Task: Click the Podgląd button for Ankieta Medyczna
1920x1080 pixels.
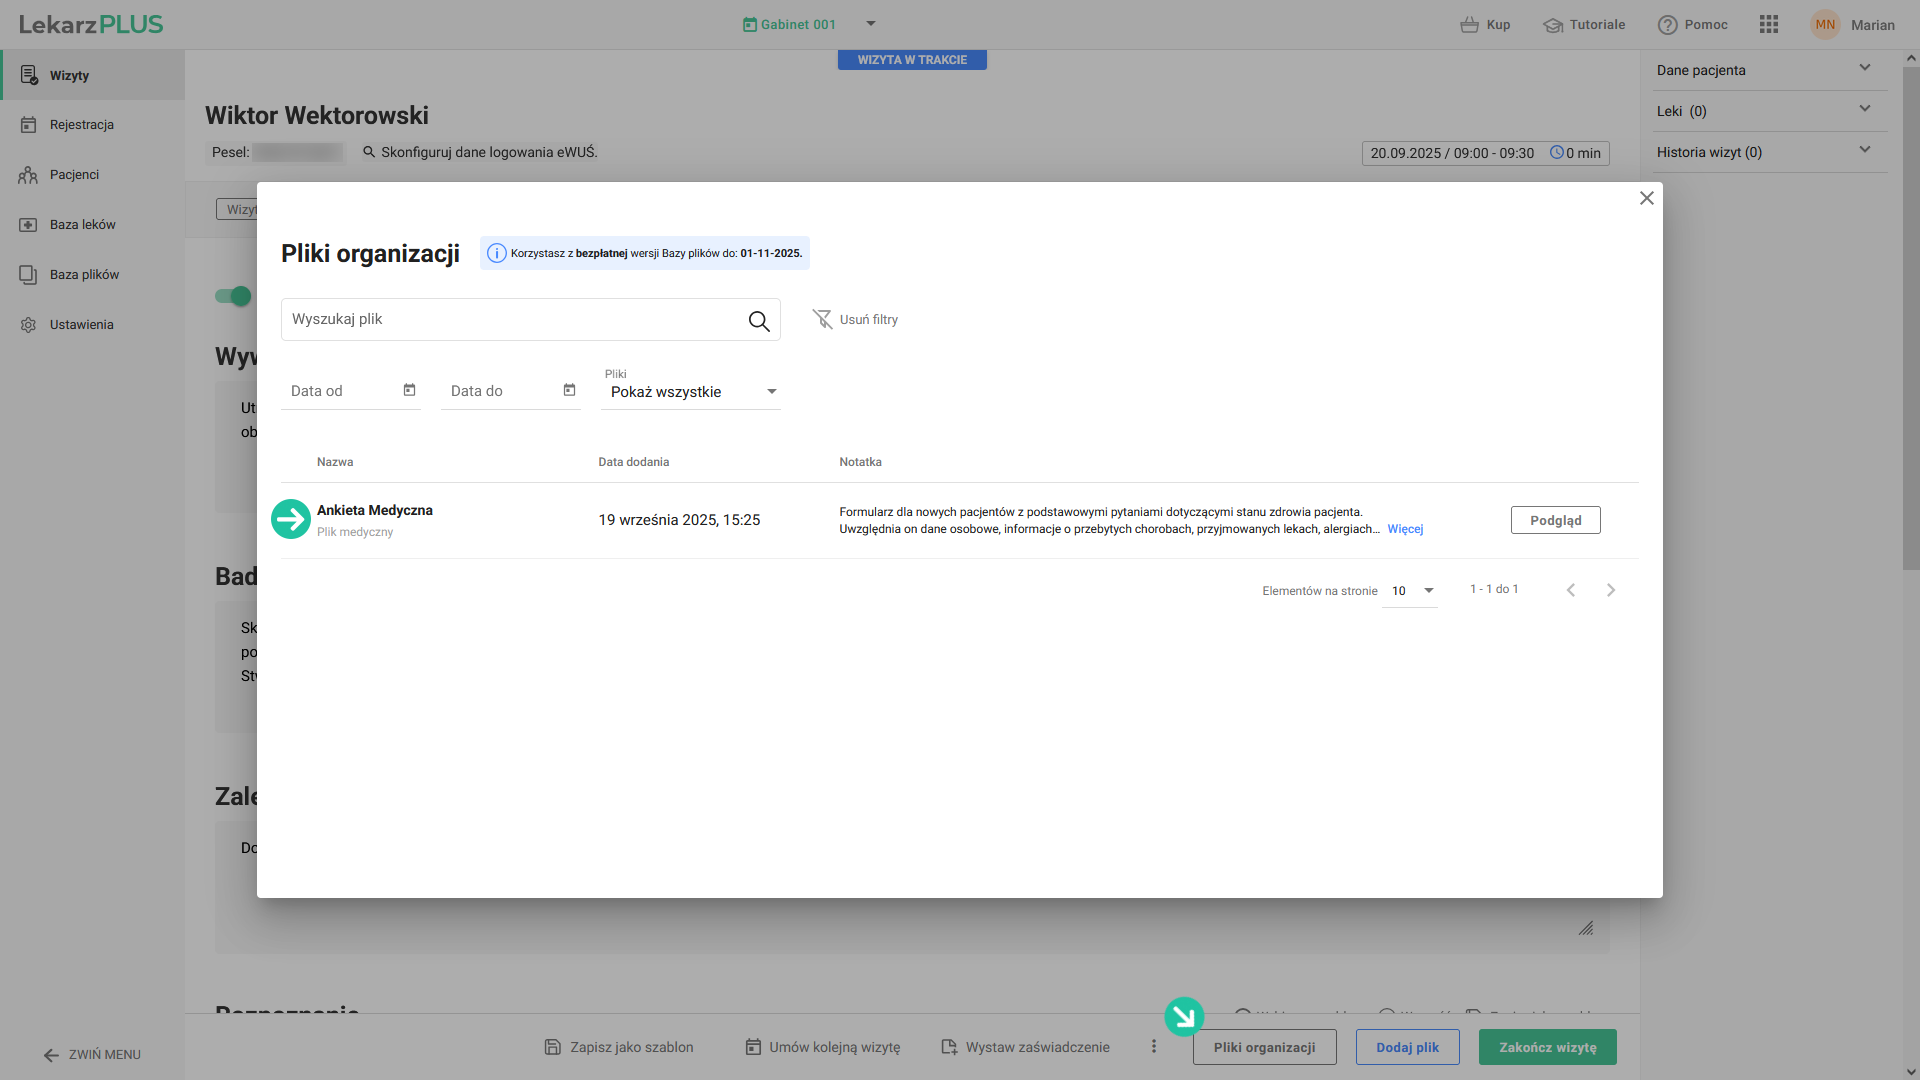Action: coord(1555,520)
